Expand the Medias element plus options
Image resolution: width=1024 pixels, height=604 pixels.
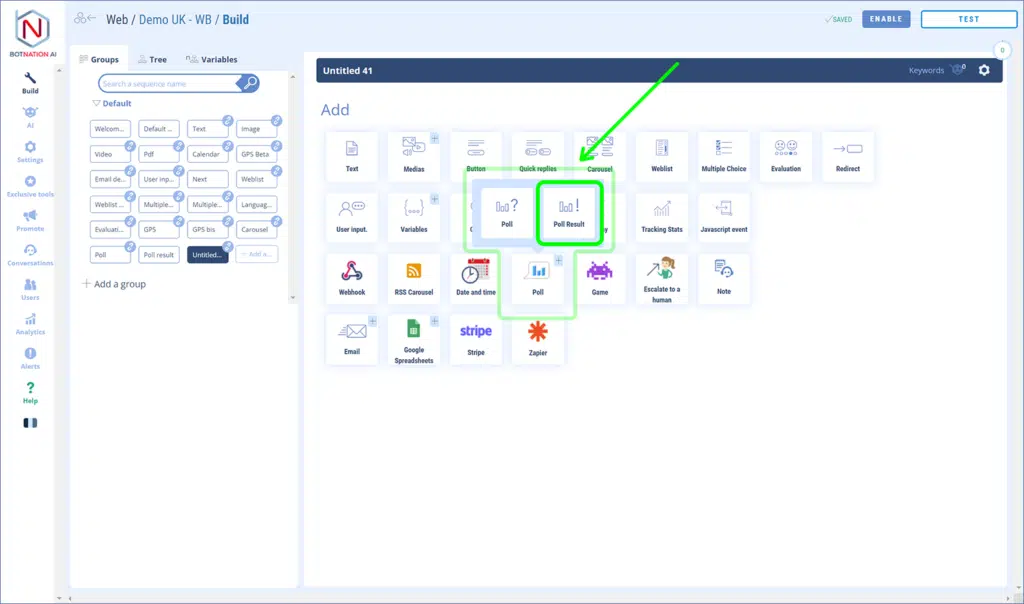(435, 138)
